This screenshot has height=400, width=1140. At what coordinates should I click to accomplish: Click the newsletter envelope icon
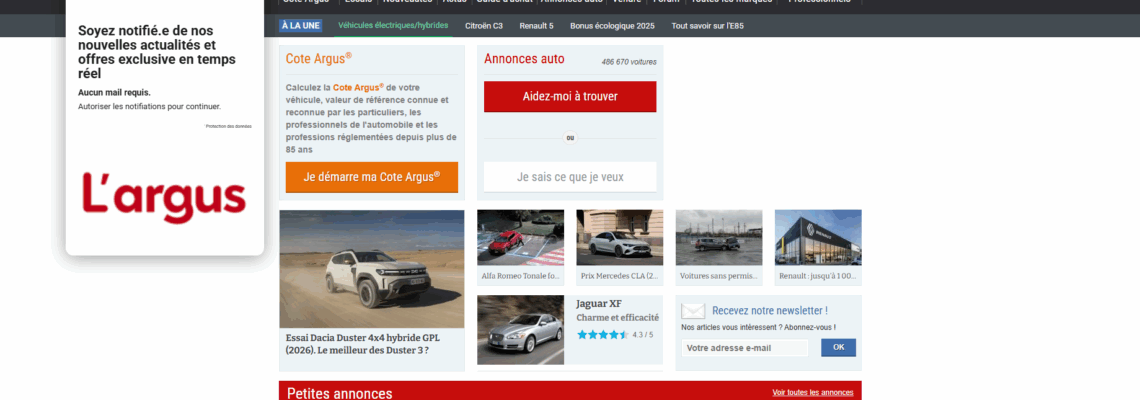point(693,311)
